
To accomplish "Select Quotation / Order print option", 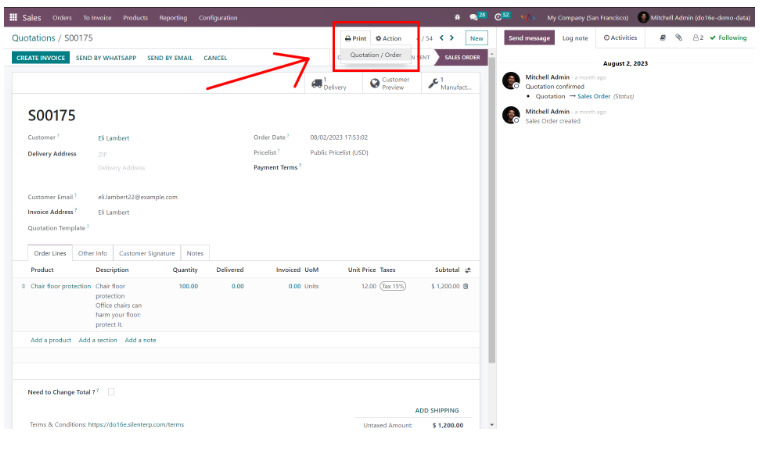I will click(376, 55).
